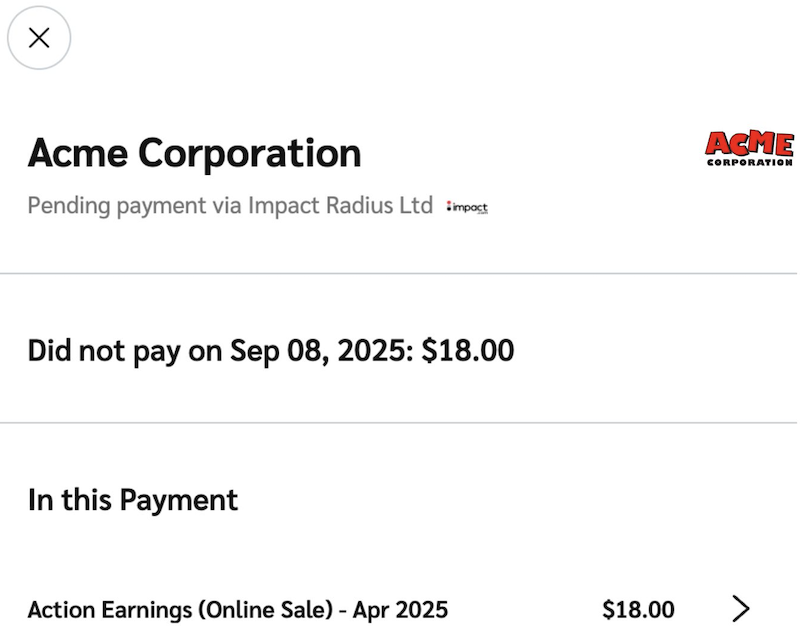Click the Sep 08, 2025 date
Image resolution: width=808 pixels, height=638 pixels.
pyautogui.click(x=320, y=350)
